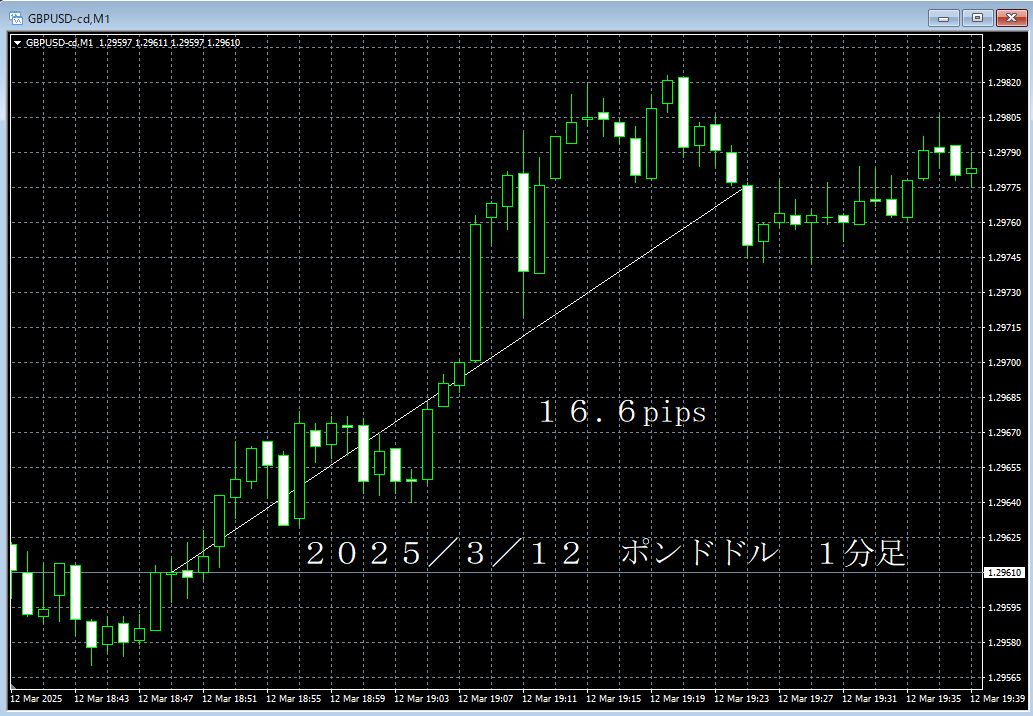Click the 12 Mar 19:23 time label
The height and width of the screenshot is (716, 1033).
tap(744, 699)
